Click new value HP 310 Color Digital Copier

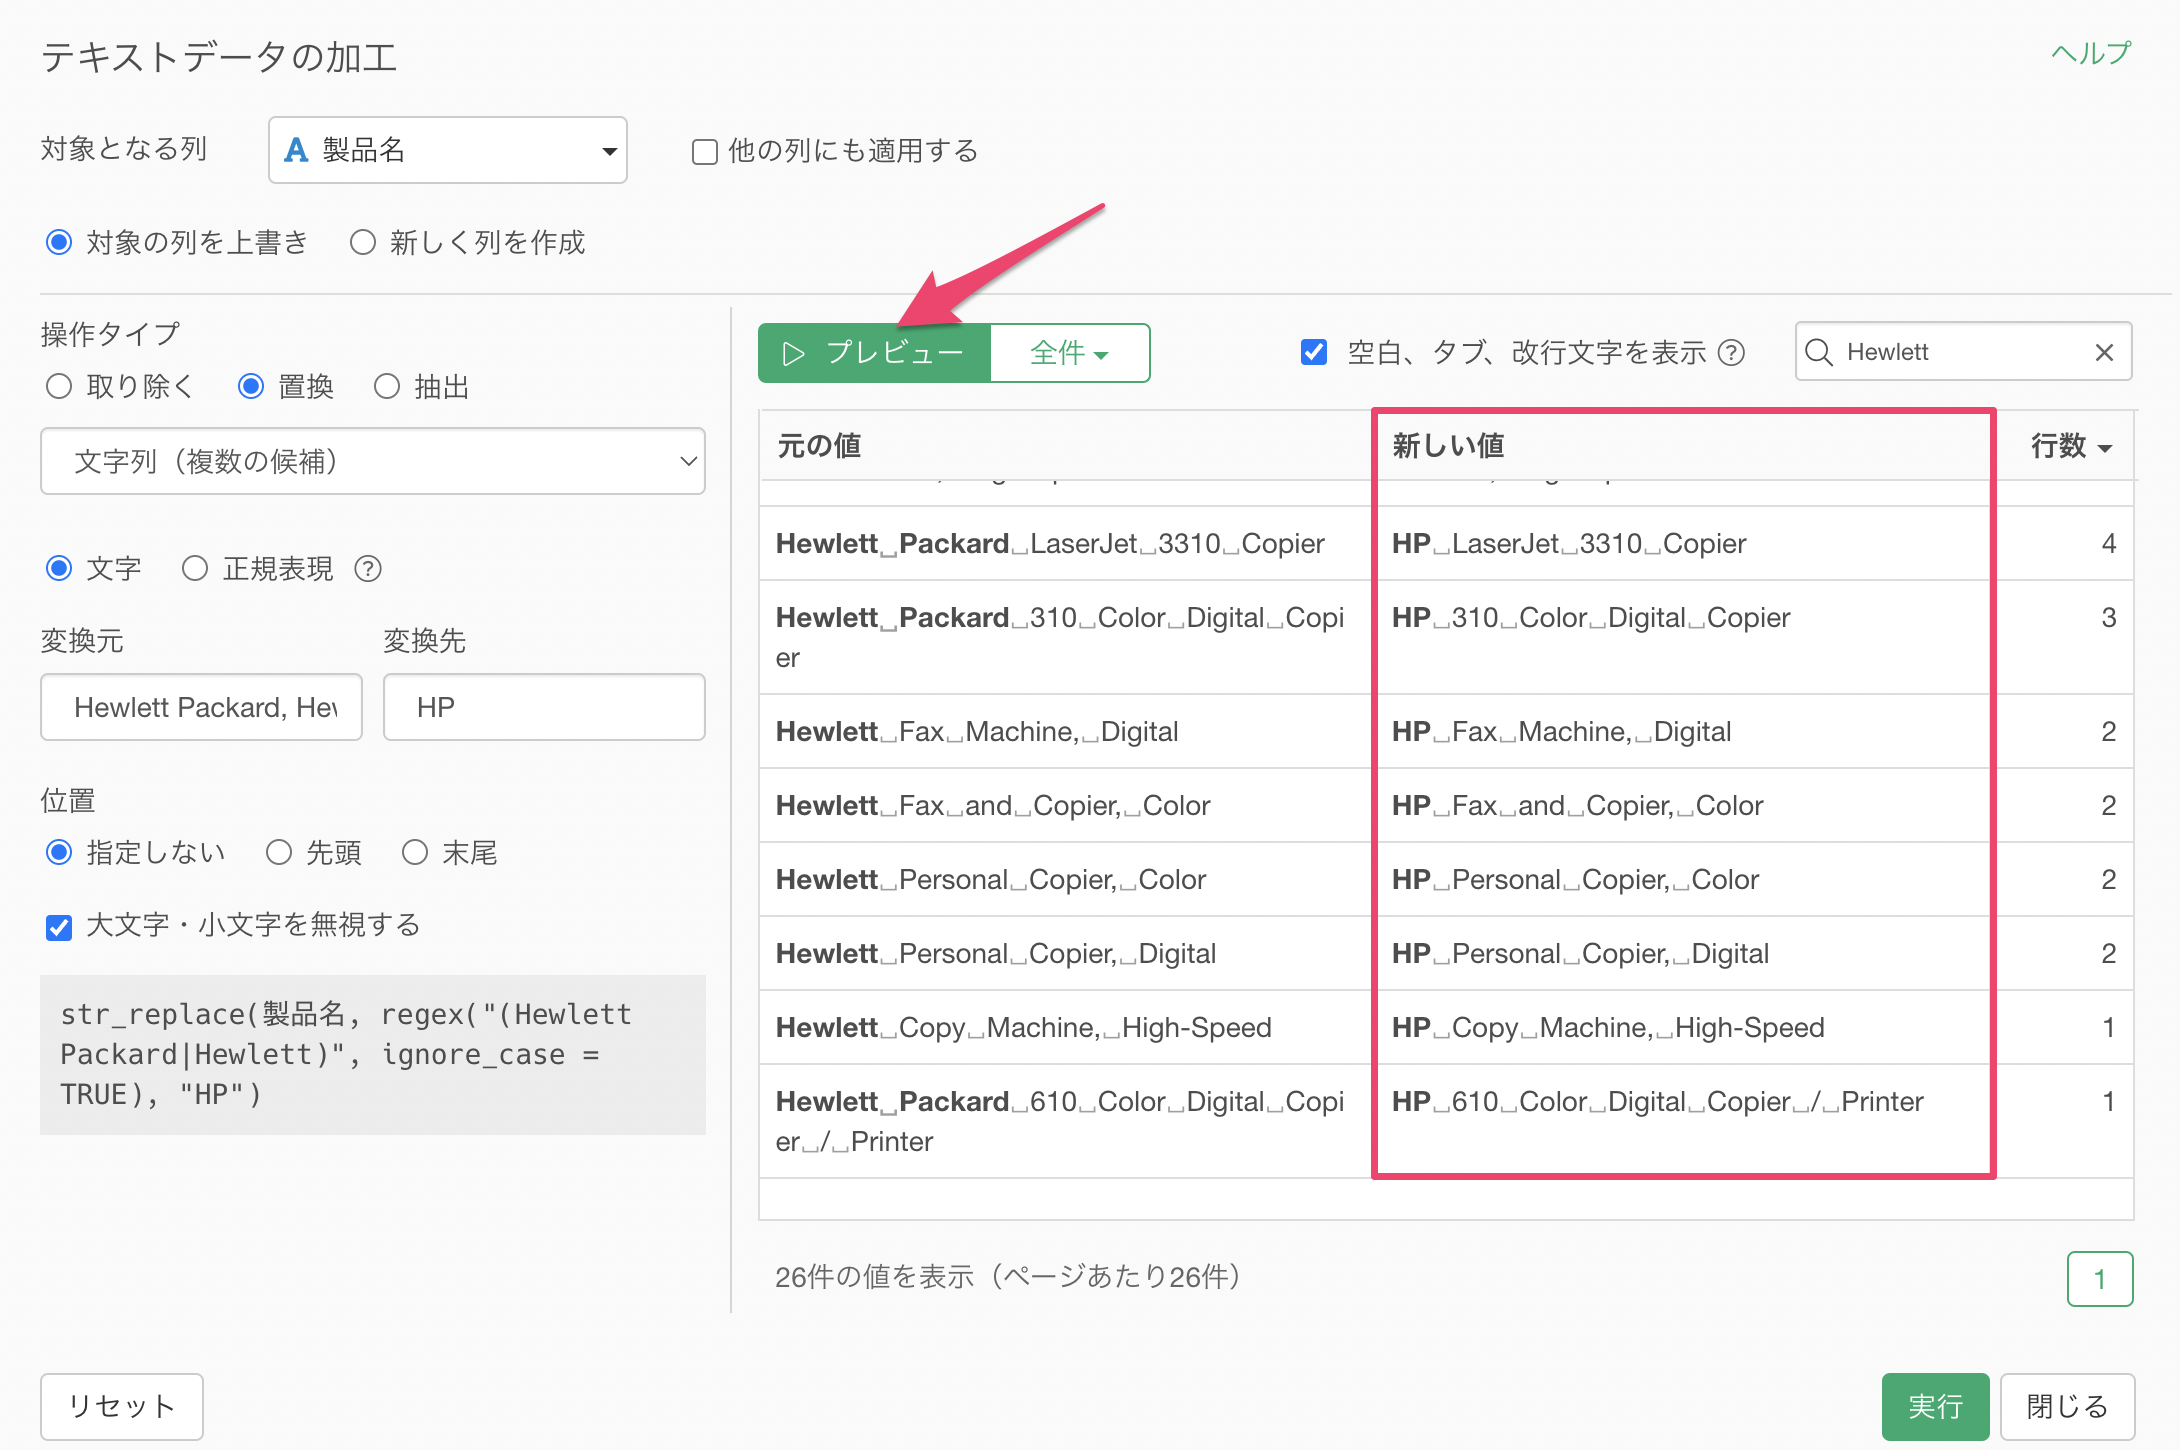(x=1591, y=618)
